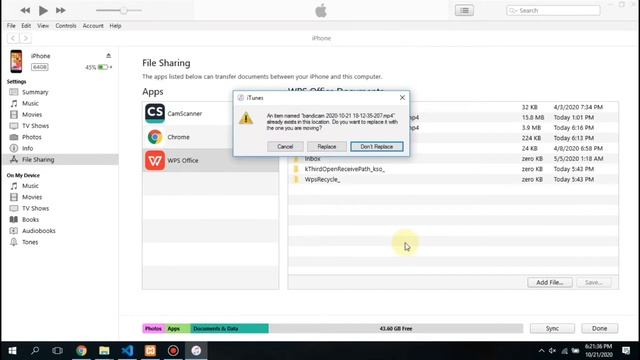The image size is (640, 360).
Task: Select Books under On My Device
Action: pos(30,220)
